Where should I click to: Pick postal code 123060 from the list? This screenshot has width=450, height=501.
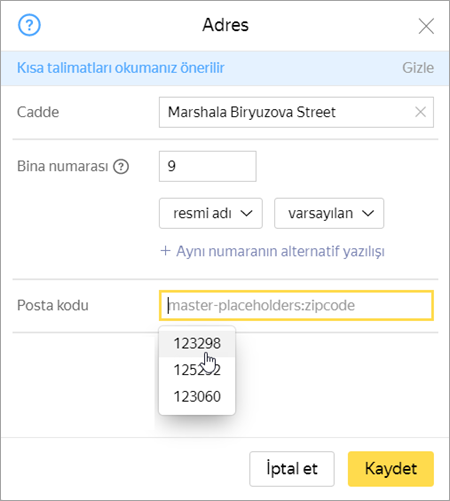197,397
